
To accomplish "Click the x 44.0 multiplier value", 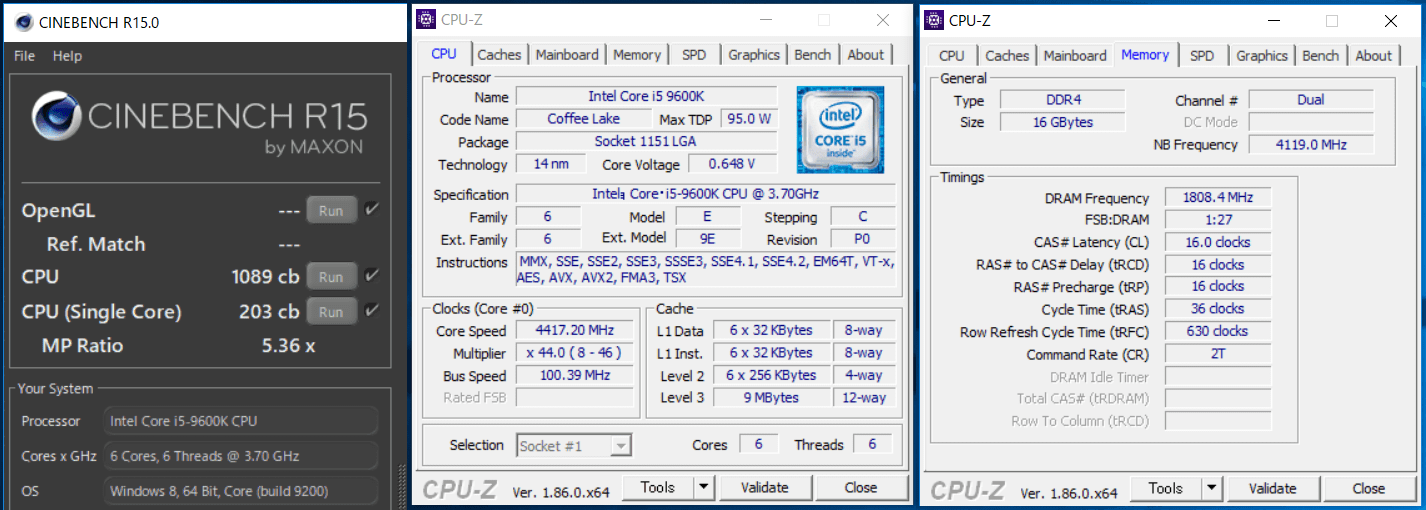I will click(577, 353).
